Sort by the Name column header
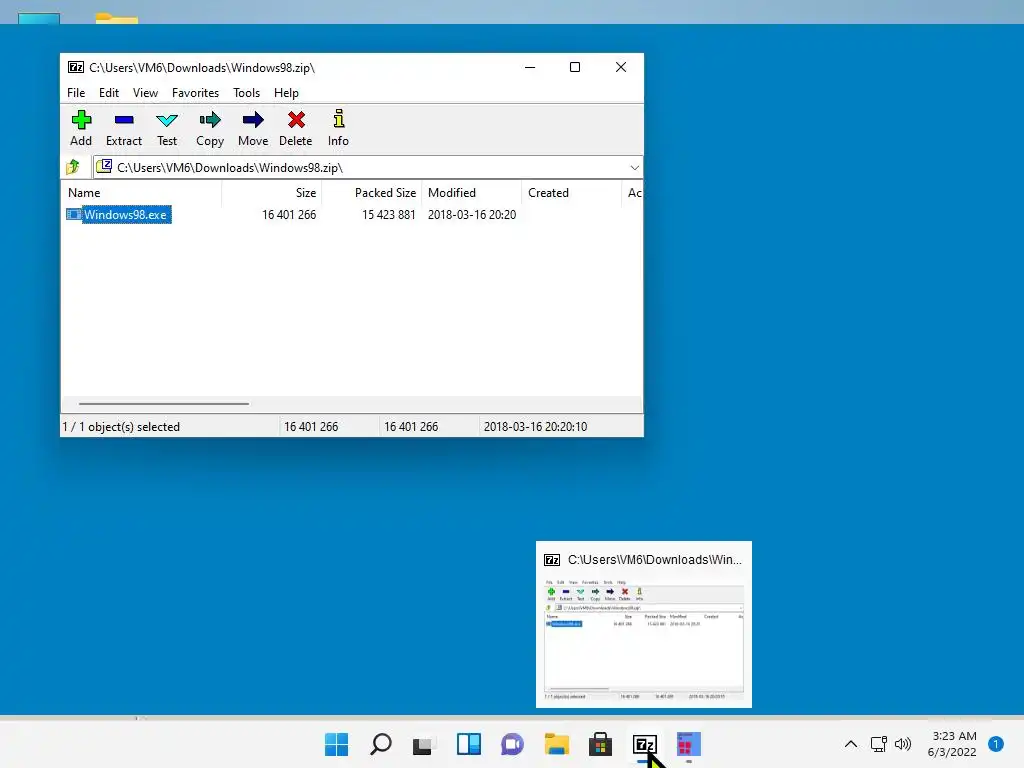Viewport: 1024px width, 768px height. (141, 193)
